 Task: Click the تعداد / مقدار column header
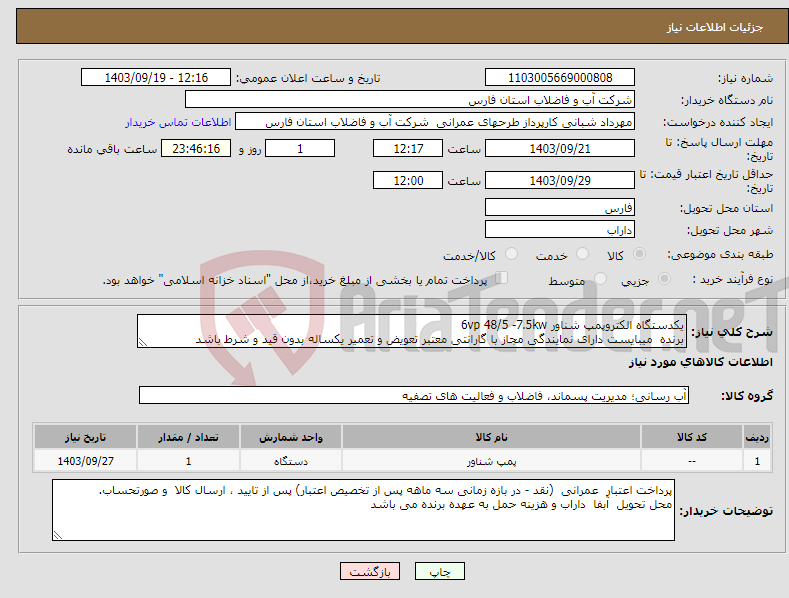coord(188,437)
